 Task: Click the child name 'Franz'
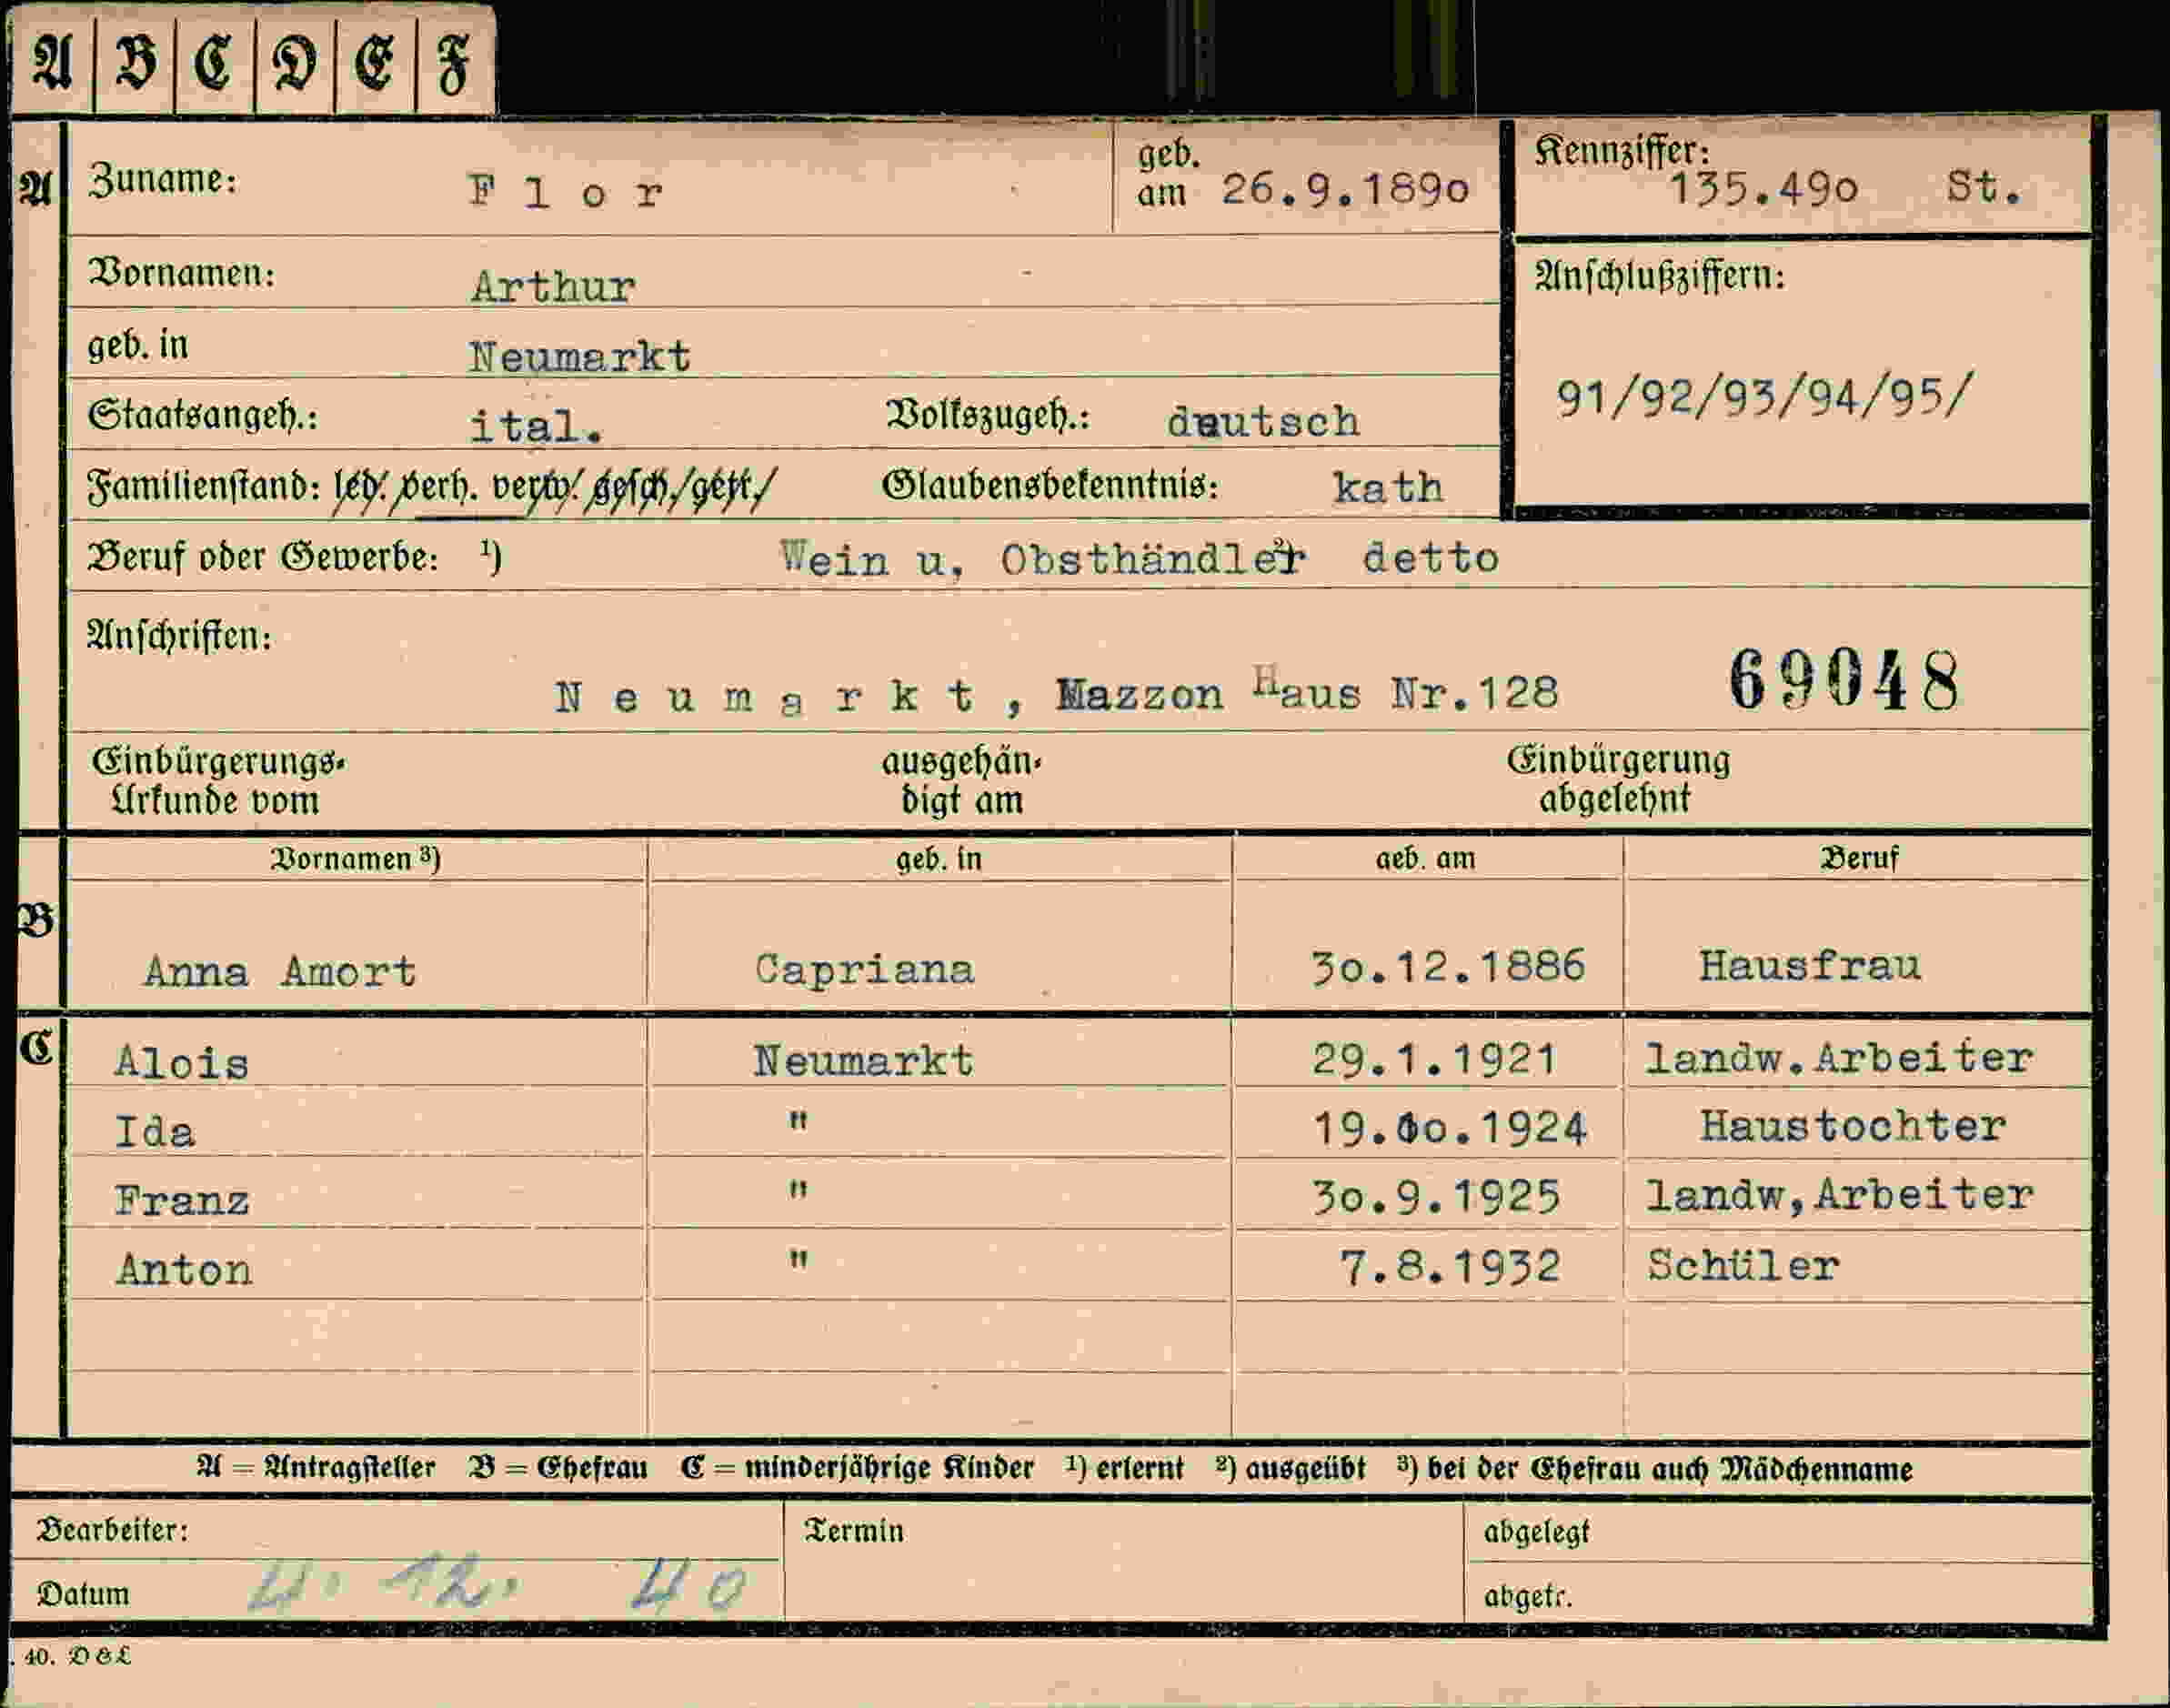(181, 1200)
